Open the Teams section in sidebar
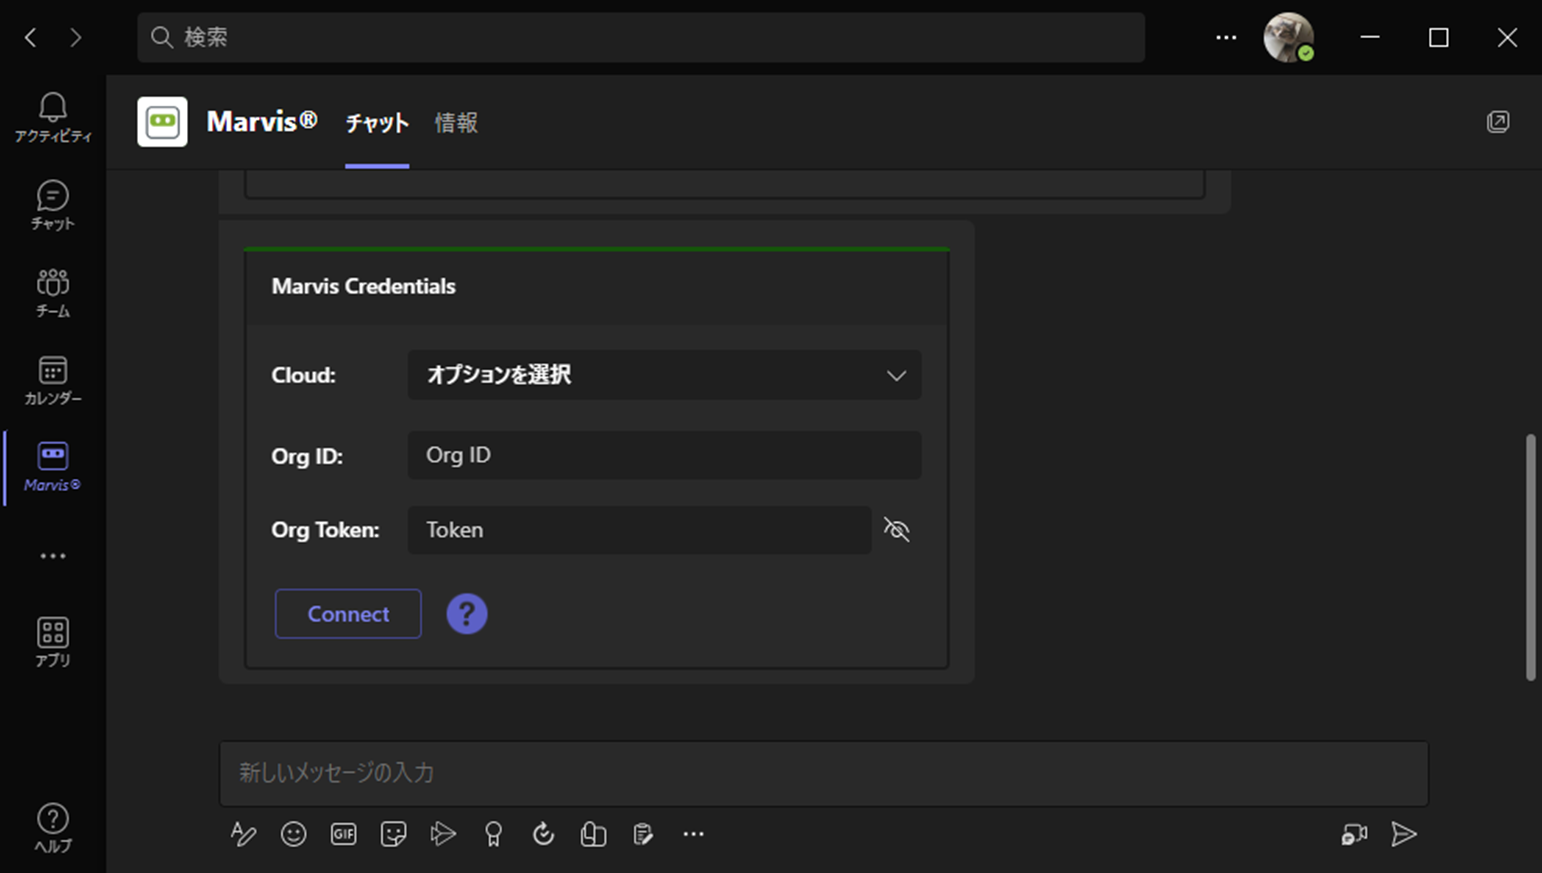The height and width of the screenshot is (873, 1542). [x=52, y=292]
